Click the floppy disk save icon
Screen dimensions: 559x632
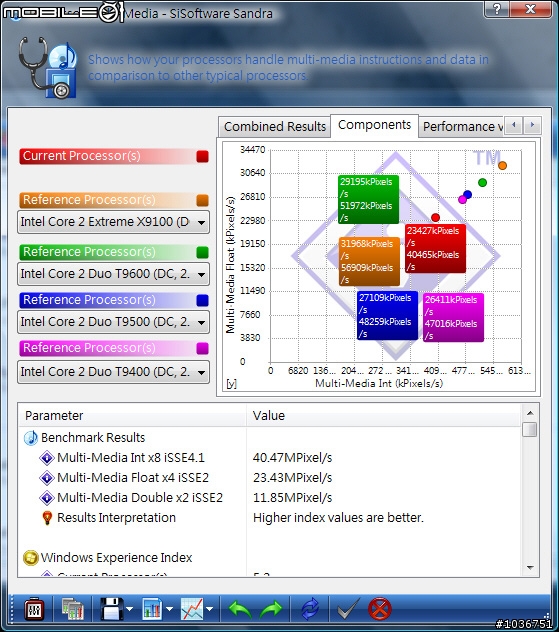[112, 609]
